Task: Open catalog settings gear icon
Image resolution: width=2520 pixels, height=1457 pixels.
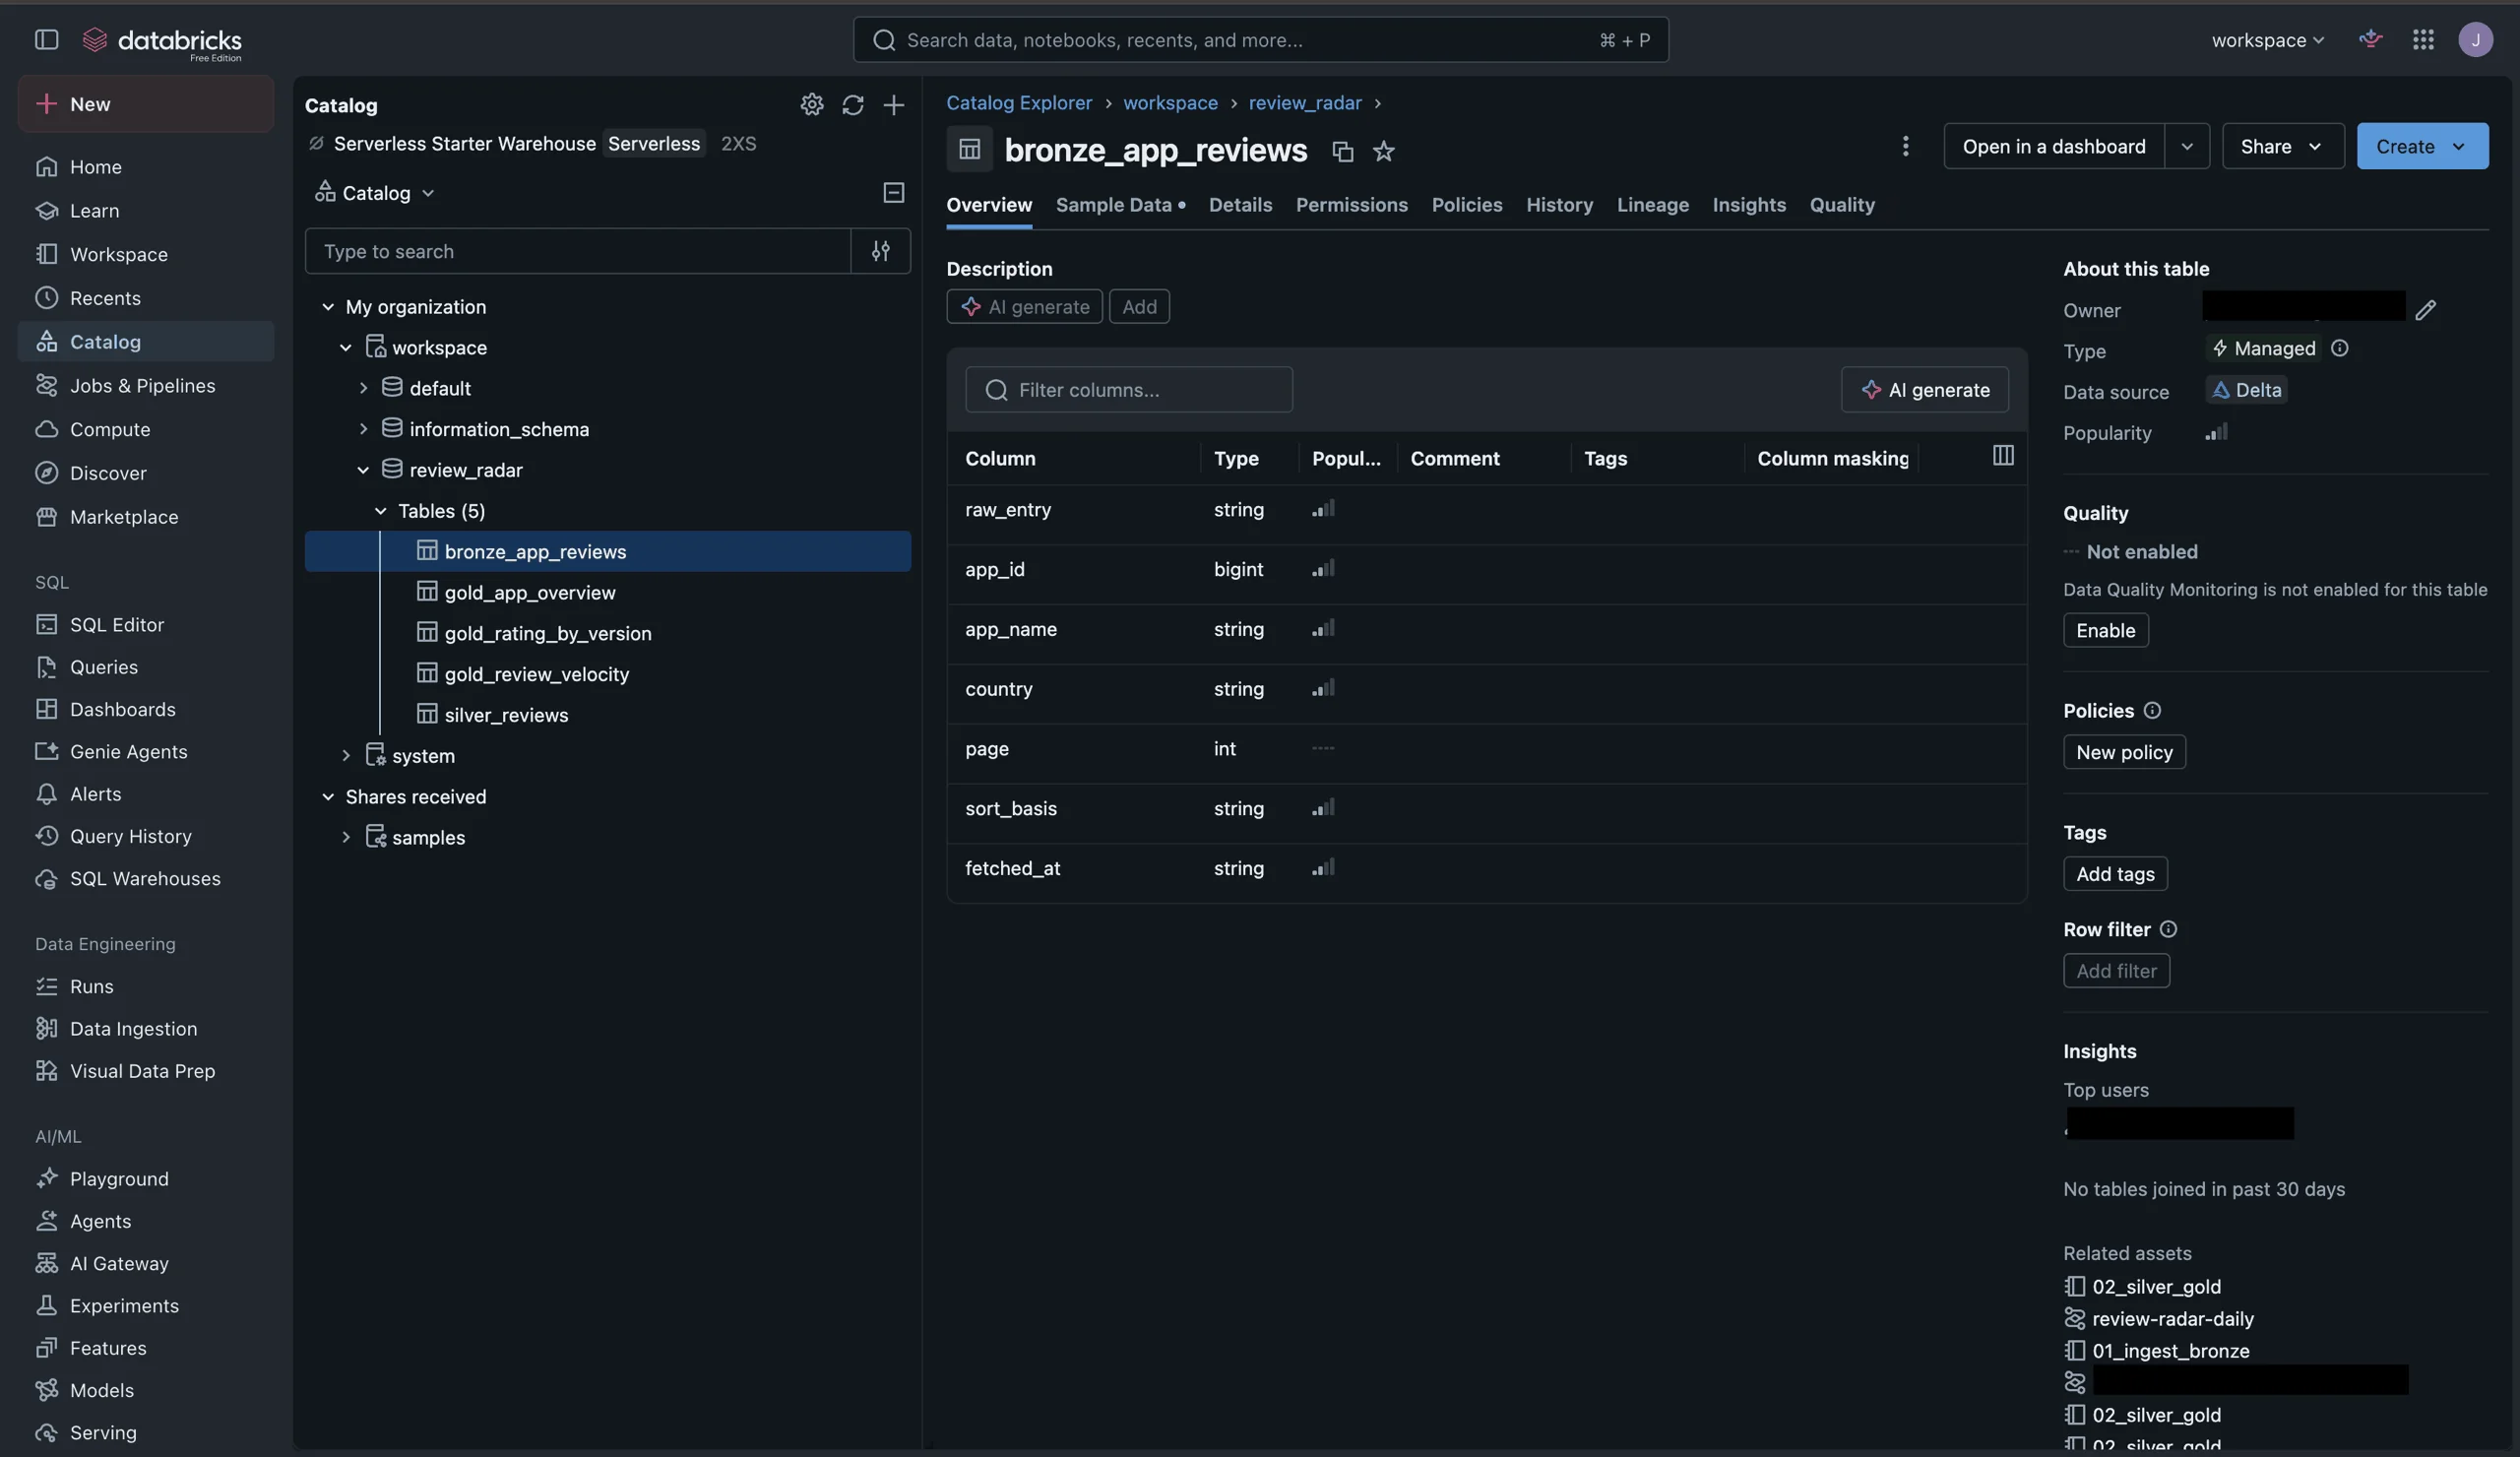Action: click(812, 104)
